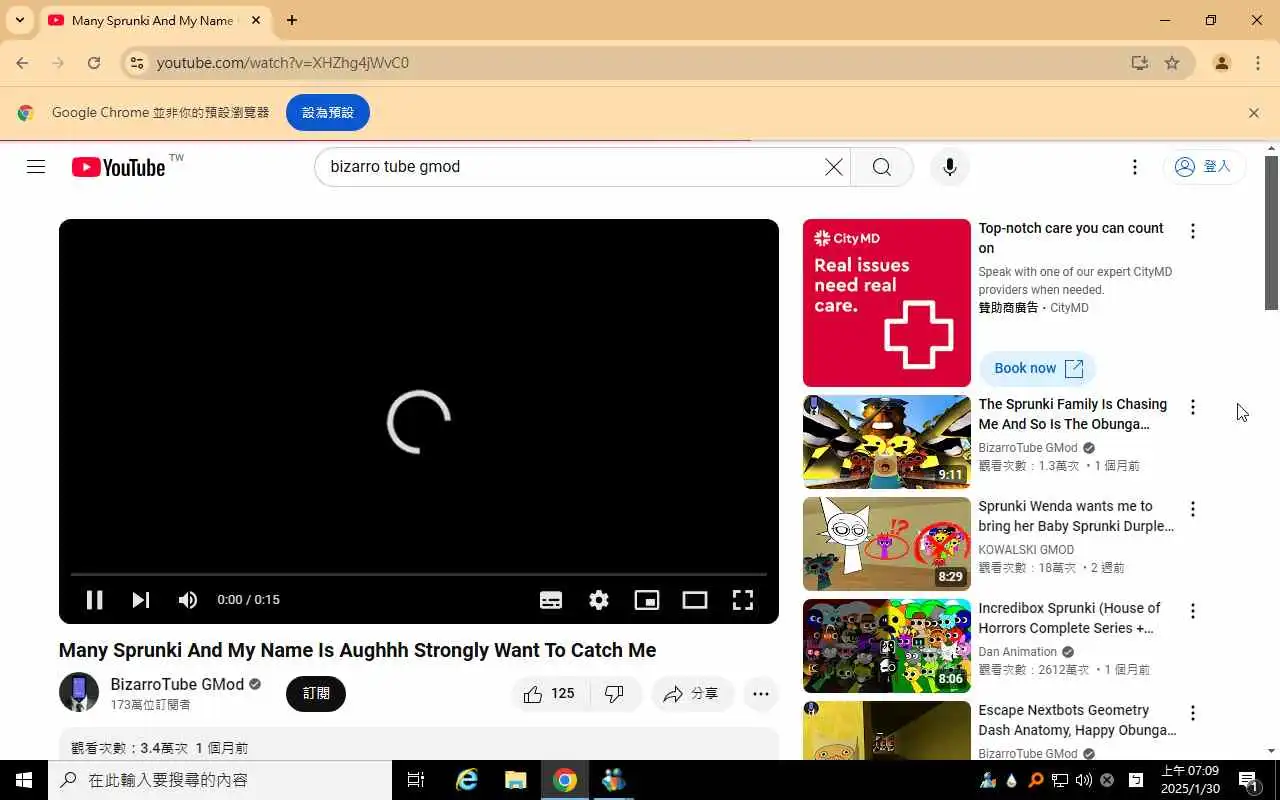Switch to miniplayer mode

pos(647,600)
